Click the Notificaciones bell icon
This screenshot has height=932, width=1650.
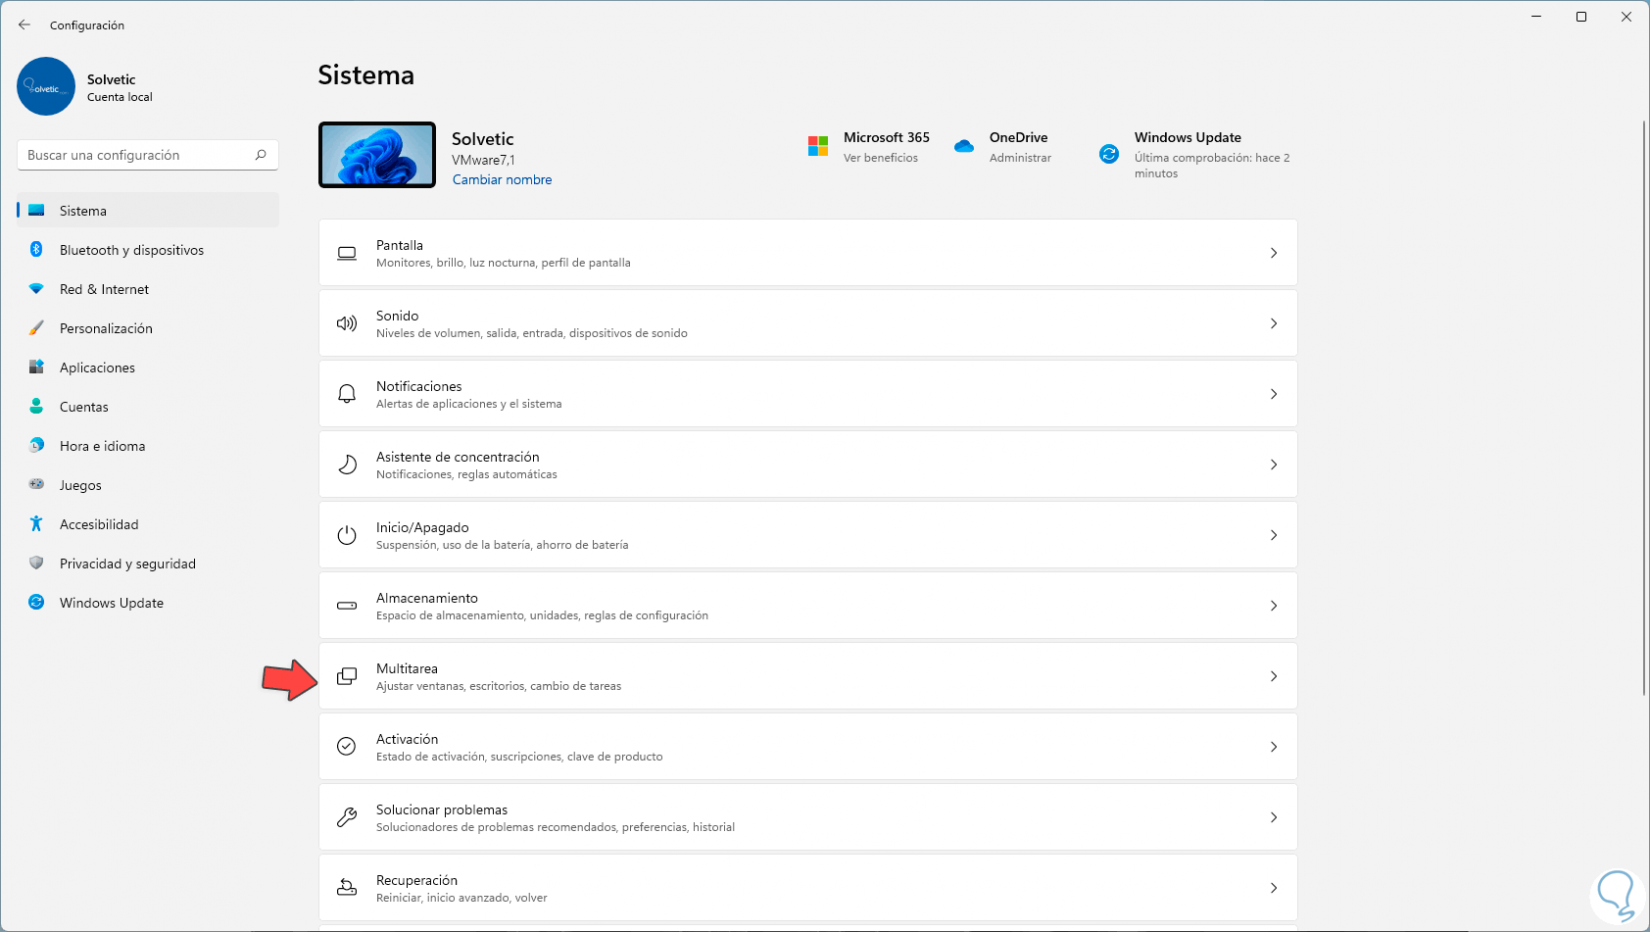pyautogui.click(x=346, y=394)
